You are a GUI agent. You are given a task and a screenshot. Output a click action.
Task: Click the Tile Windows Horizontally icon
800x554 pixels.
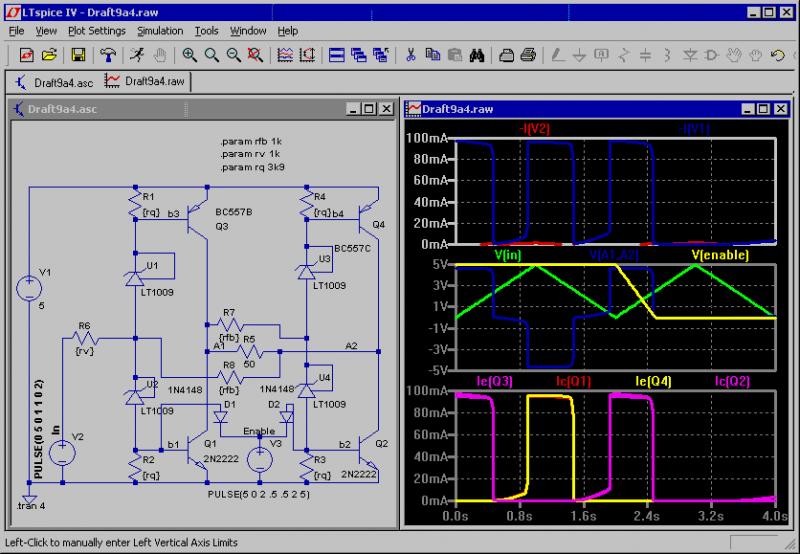pyautogui.click(x=336, y=55)
